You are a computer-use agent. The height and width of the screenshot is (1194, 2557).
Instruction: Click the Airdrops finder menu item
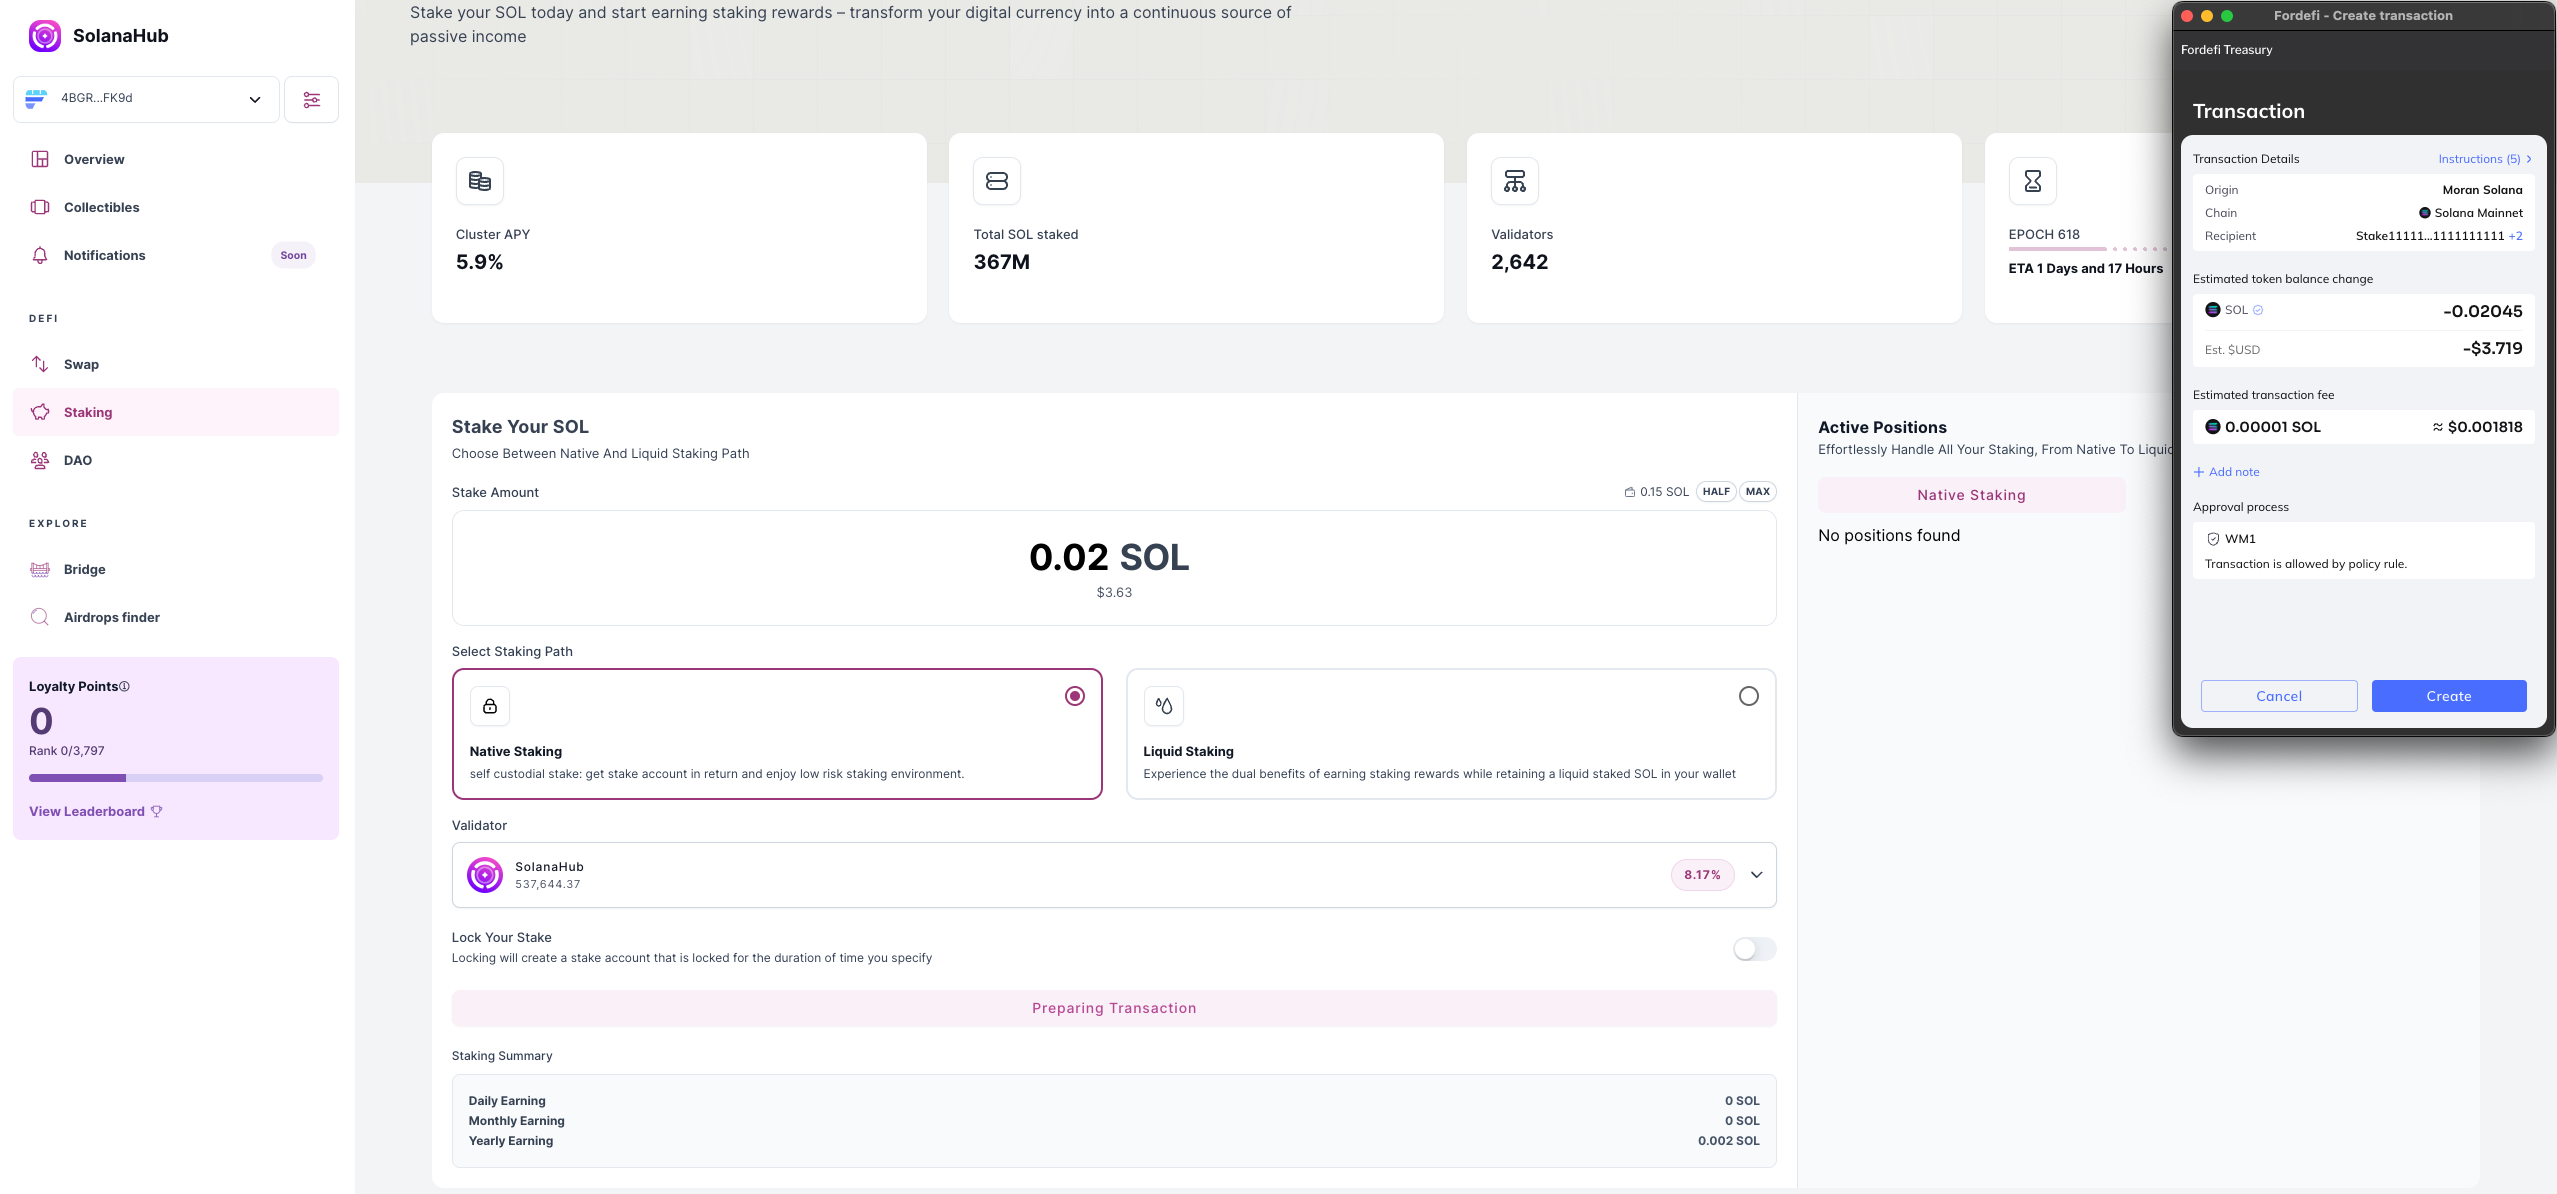176,617
